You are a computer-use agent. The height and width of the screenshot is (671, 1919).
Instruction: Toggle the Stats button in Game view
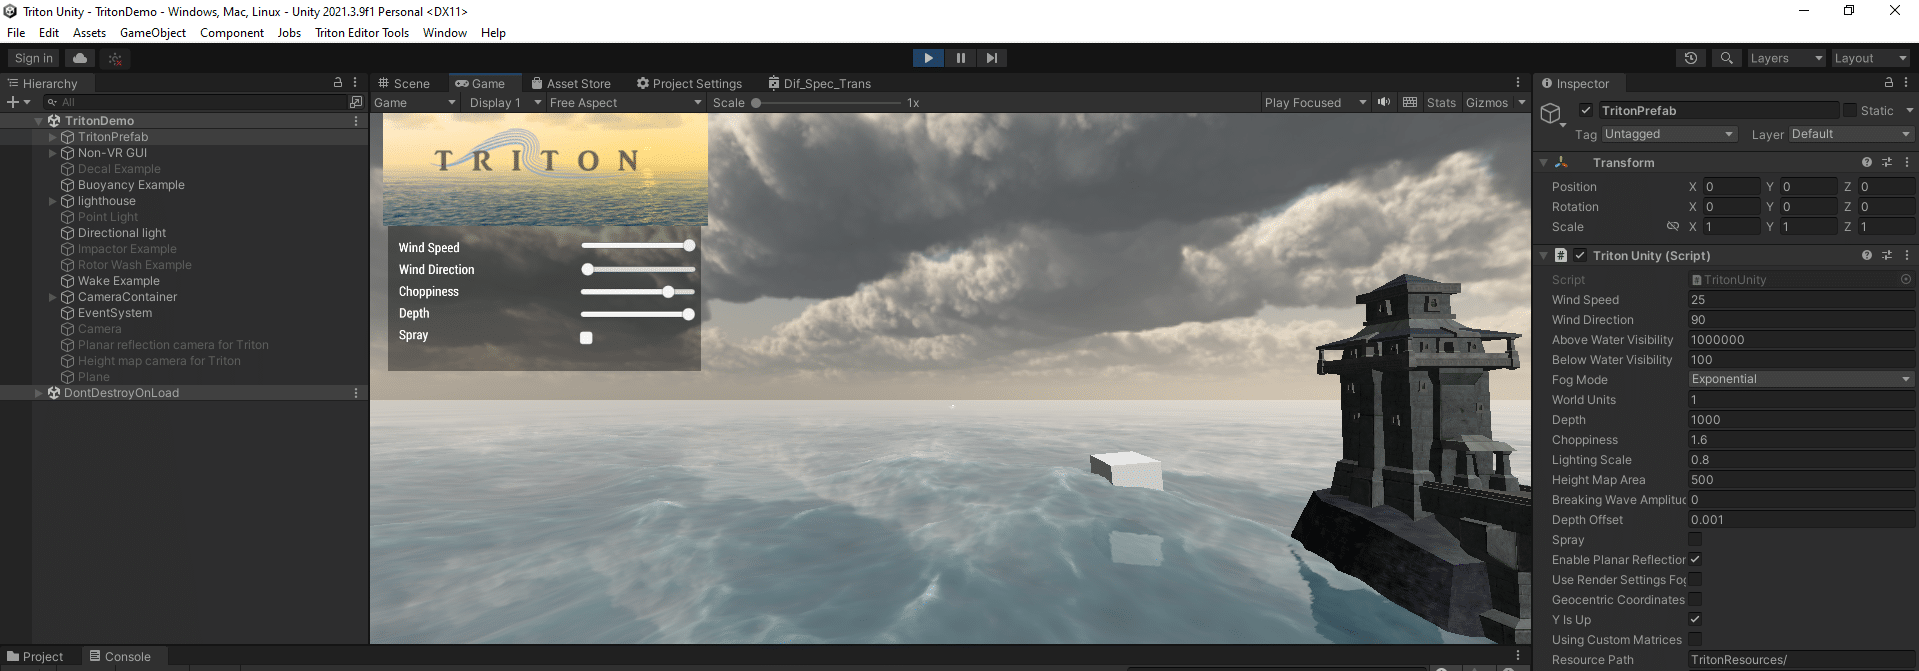point(1441,102)
